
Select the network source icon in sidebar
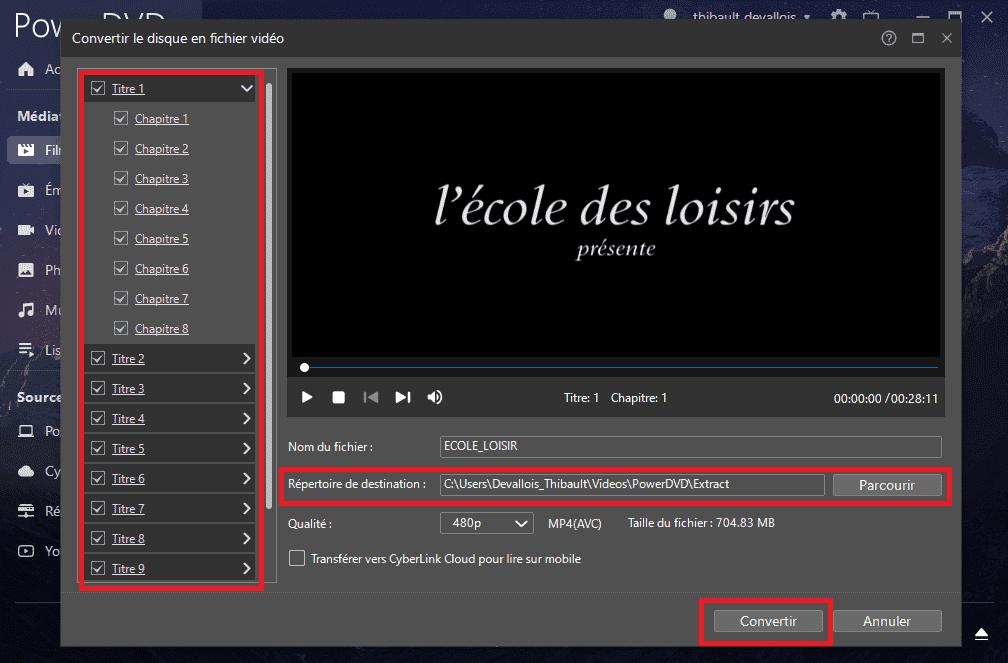[x=26, y=511]
